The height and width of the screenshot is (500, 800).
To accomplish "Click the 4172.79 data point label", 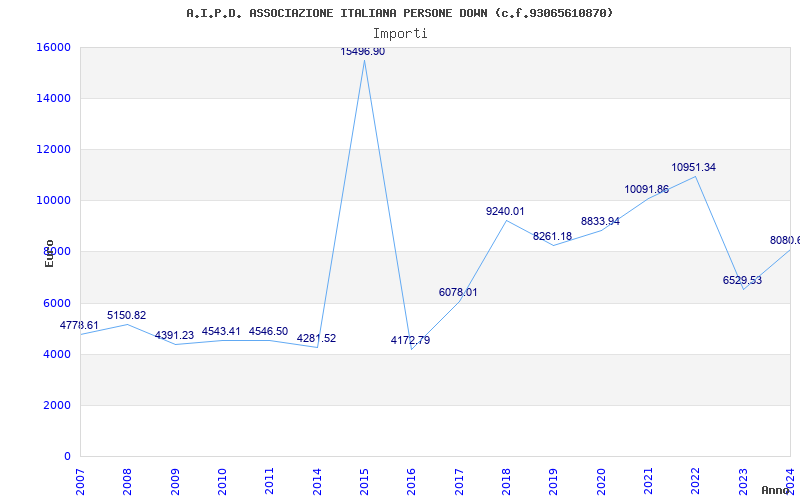I will [410, 341].
